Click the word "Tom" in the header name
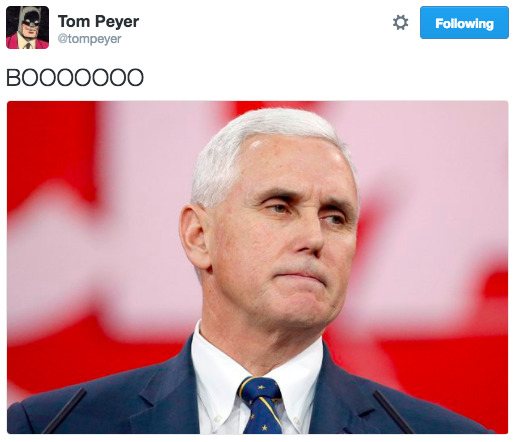Viewport: 518px width, 442px height. [x=74, y=22]
